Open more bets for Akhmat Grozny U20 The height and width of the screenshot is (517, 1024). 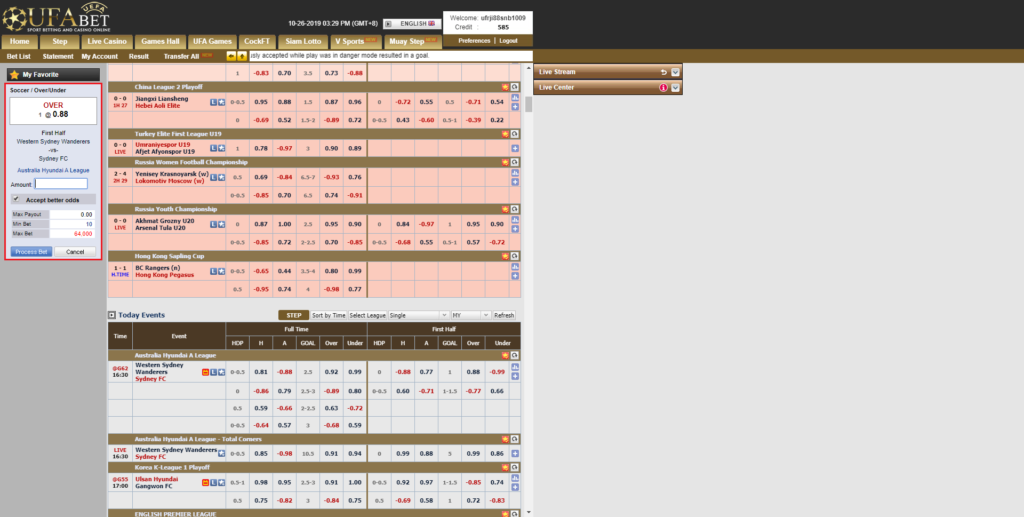click(515, 229)
